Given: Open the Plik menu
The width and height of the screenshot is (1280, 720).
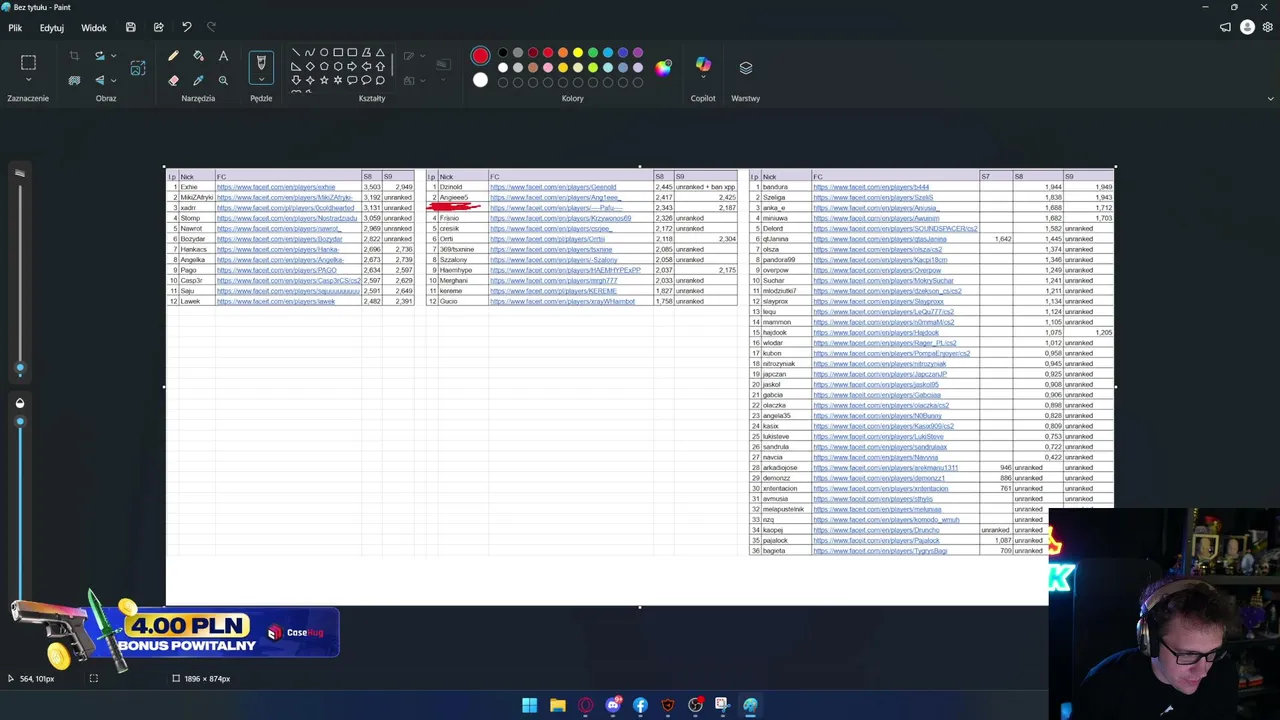Looking at the screenshot, I should pos(15,28).
